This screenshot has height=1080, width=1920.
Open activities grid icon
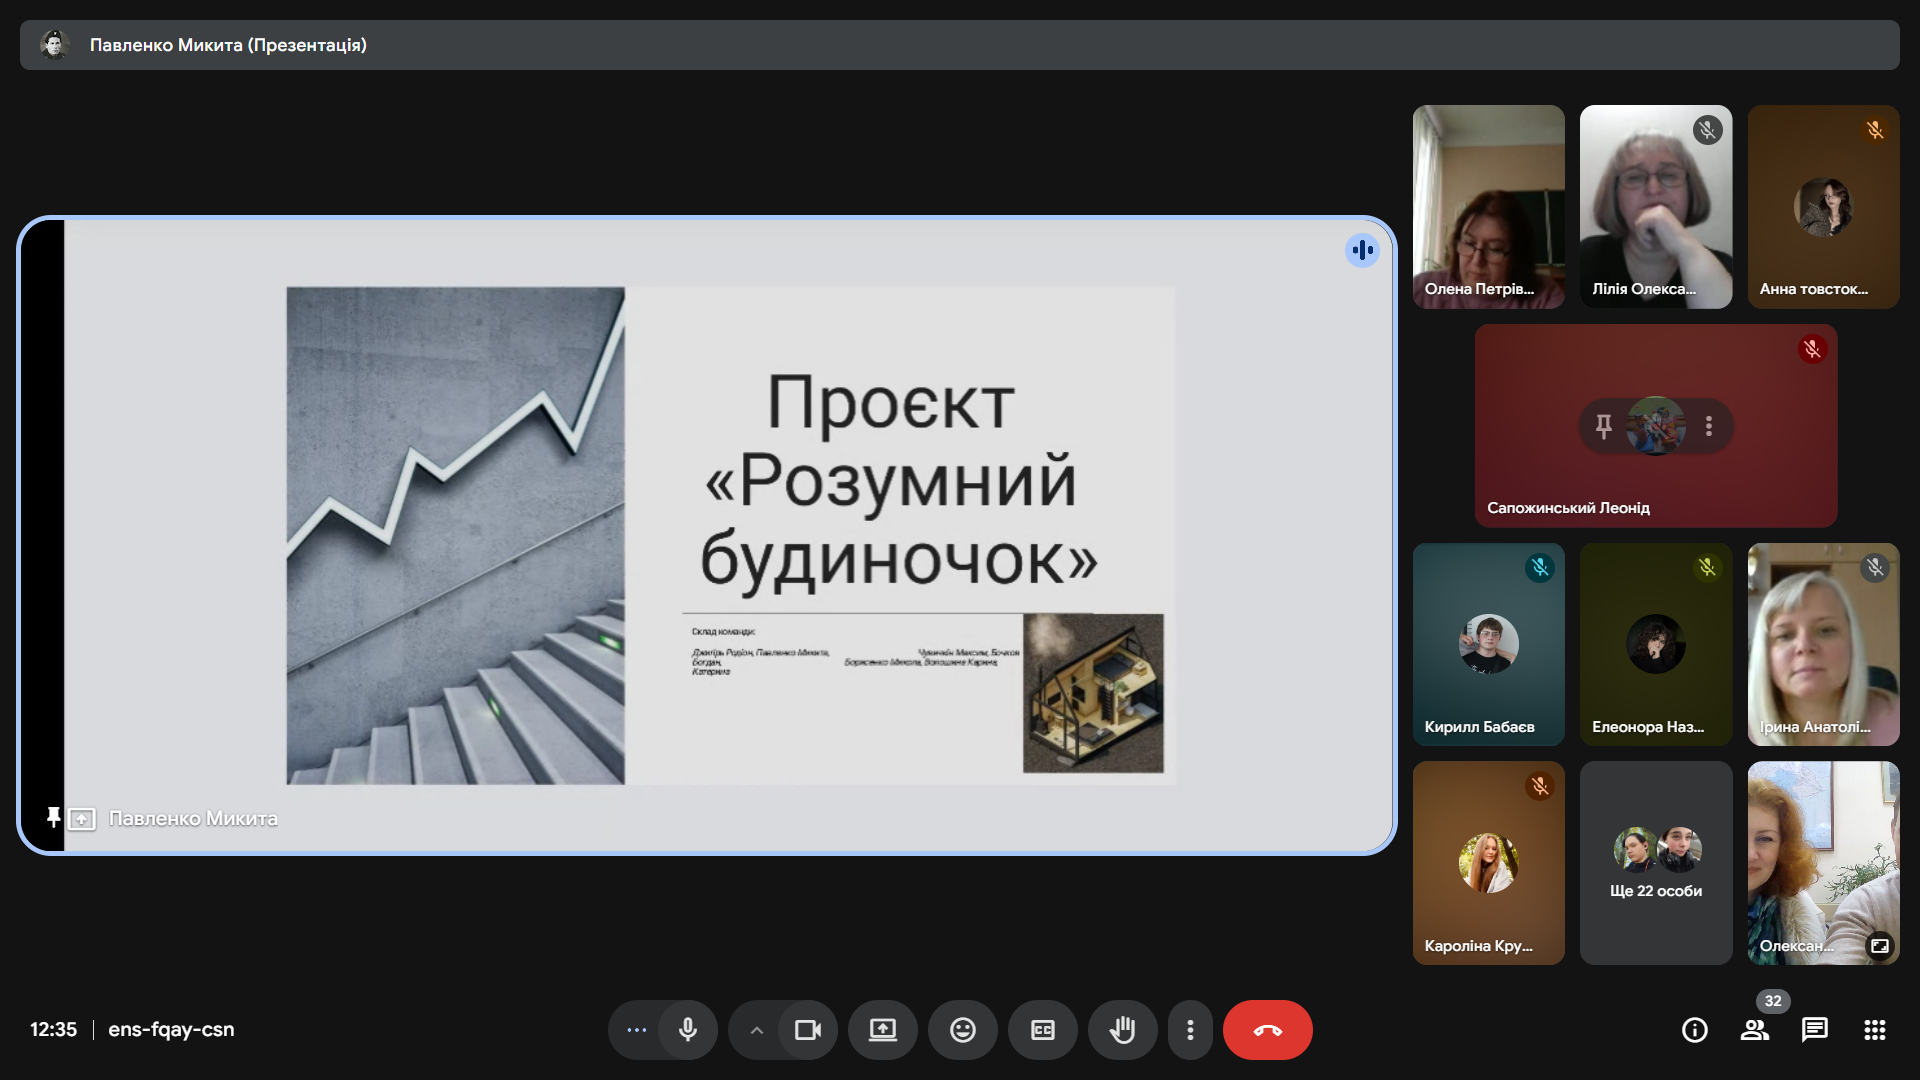1874,1030
